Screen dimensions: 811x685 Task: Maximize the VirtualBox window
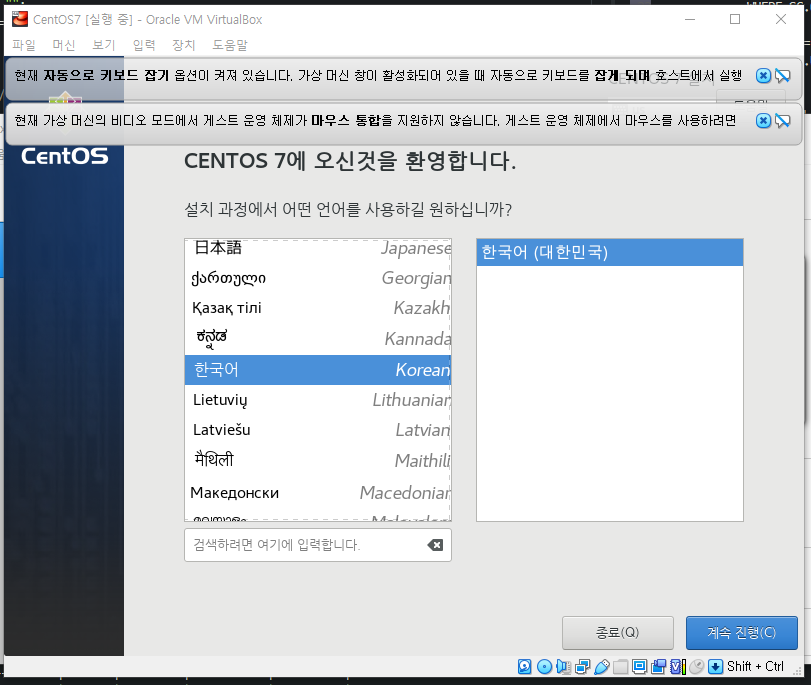point(735,19)
